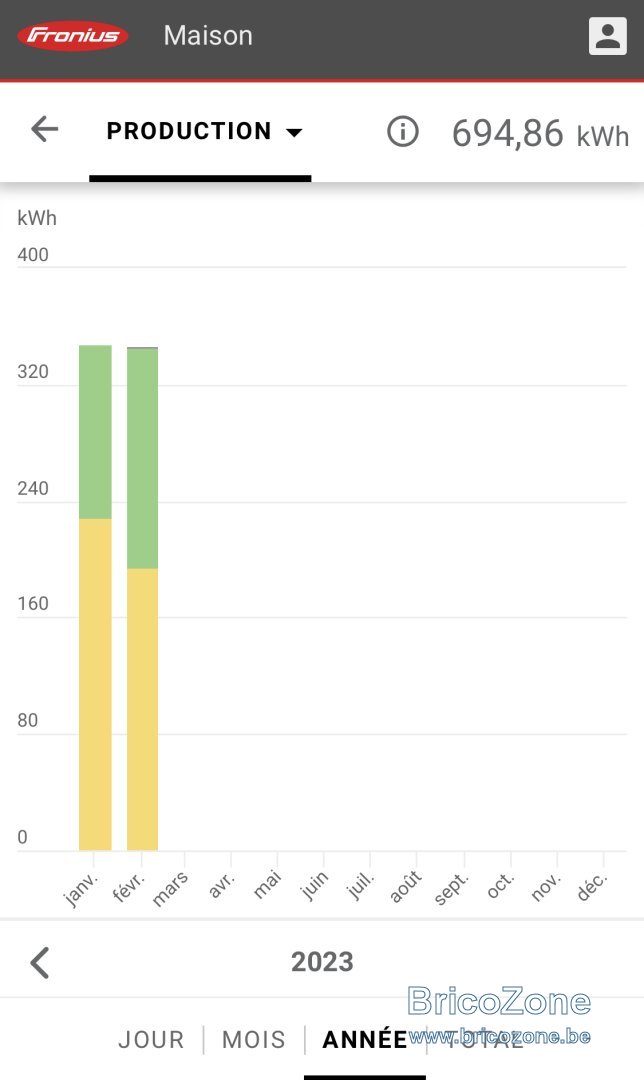Select the ANNÉE tab
The width and height of the screenshot is (644, 1080).
pyautogui.click(x=364, y=1039)
